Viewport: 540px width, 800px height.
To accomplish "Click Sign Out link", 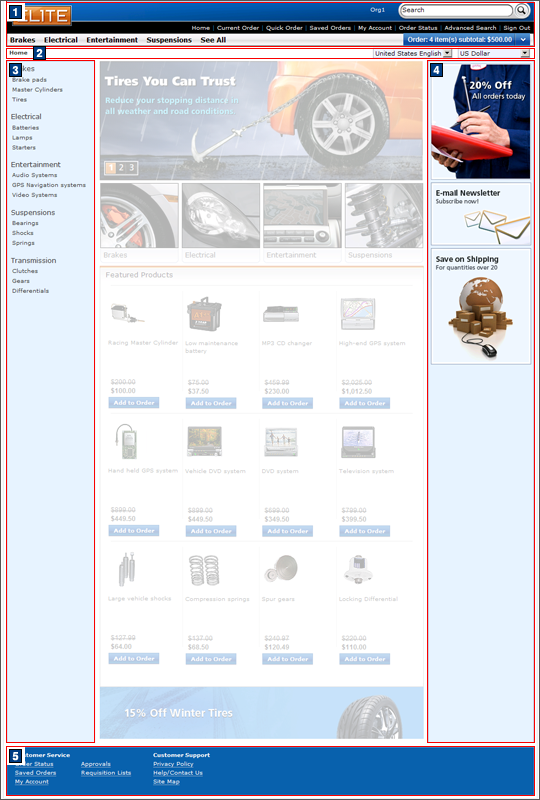I will point(517,28).
